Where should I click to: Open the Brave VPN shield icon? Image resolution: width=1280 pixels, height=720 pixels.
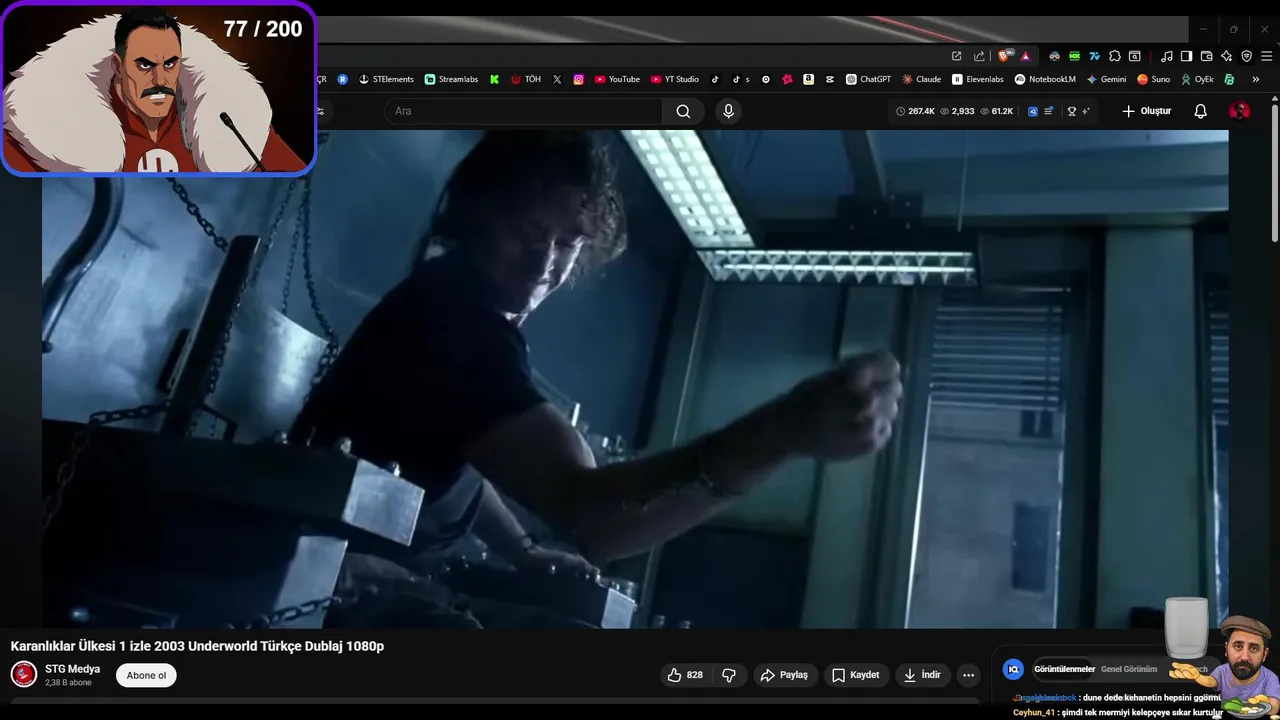pyautogui.click(x=1246, y=56)
